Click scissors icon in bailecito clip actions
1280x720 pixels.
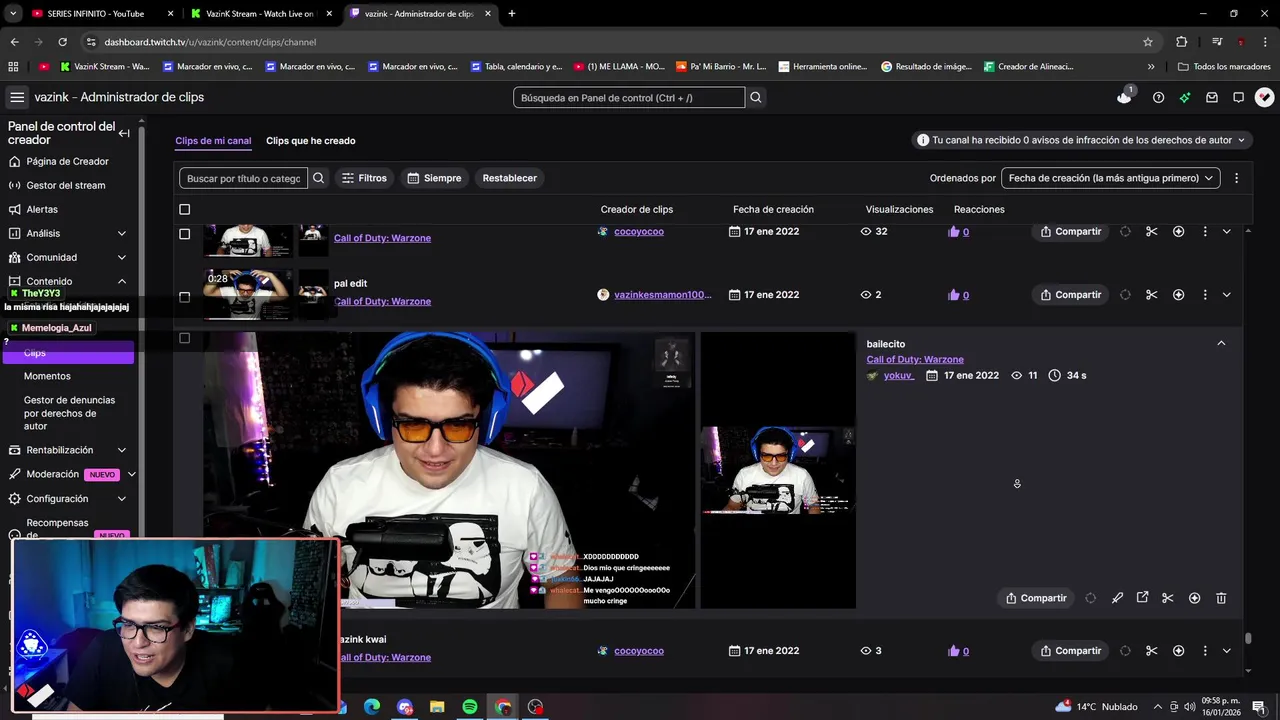1167,598
